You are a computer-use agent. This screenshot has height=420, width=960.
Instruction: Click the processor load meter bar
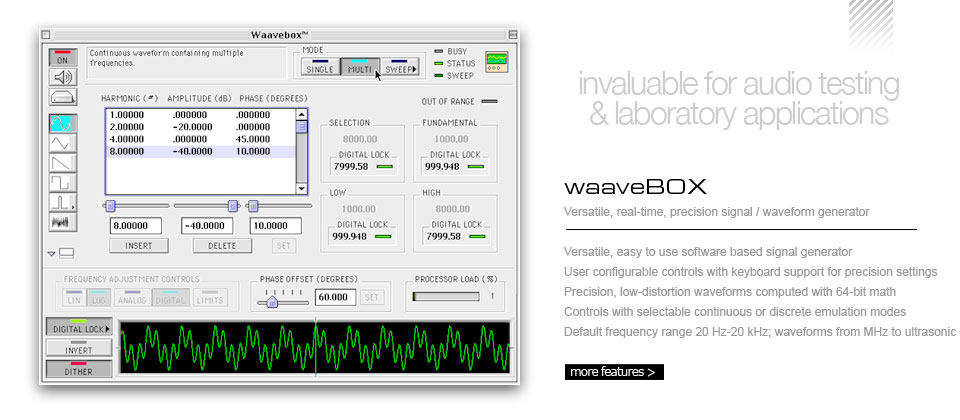446,296
